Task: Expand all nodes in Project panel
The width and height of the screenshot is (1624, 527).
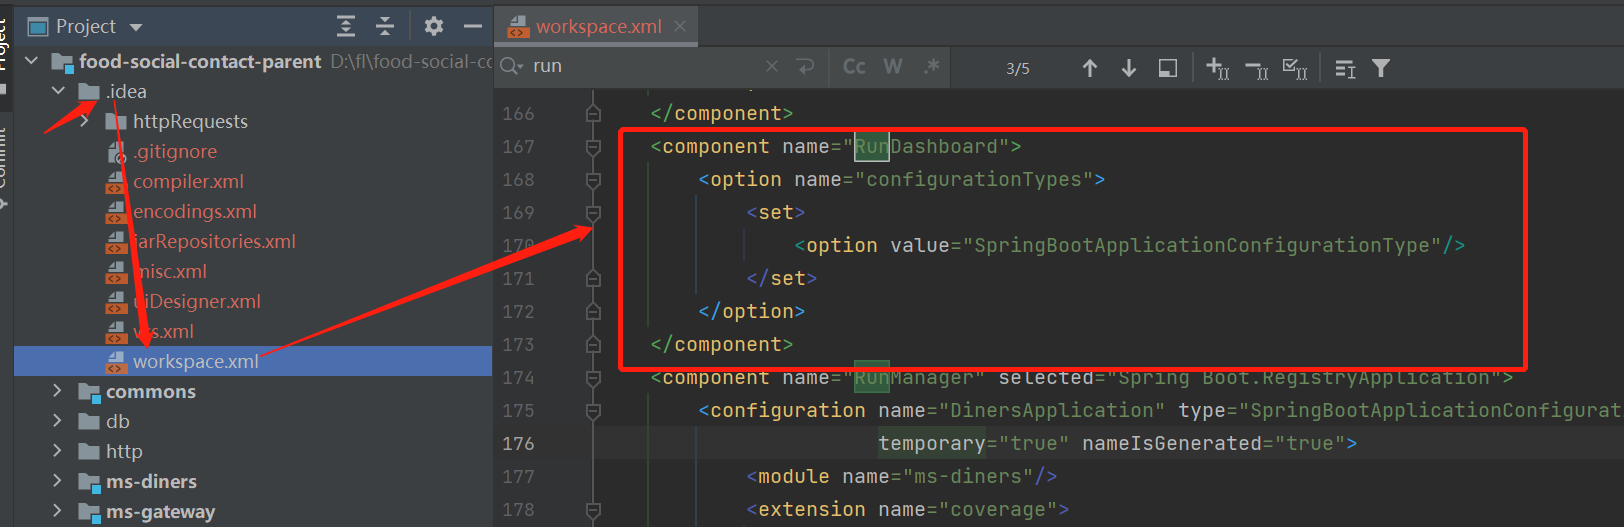Action: click(x=346, y=26)
